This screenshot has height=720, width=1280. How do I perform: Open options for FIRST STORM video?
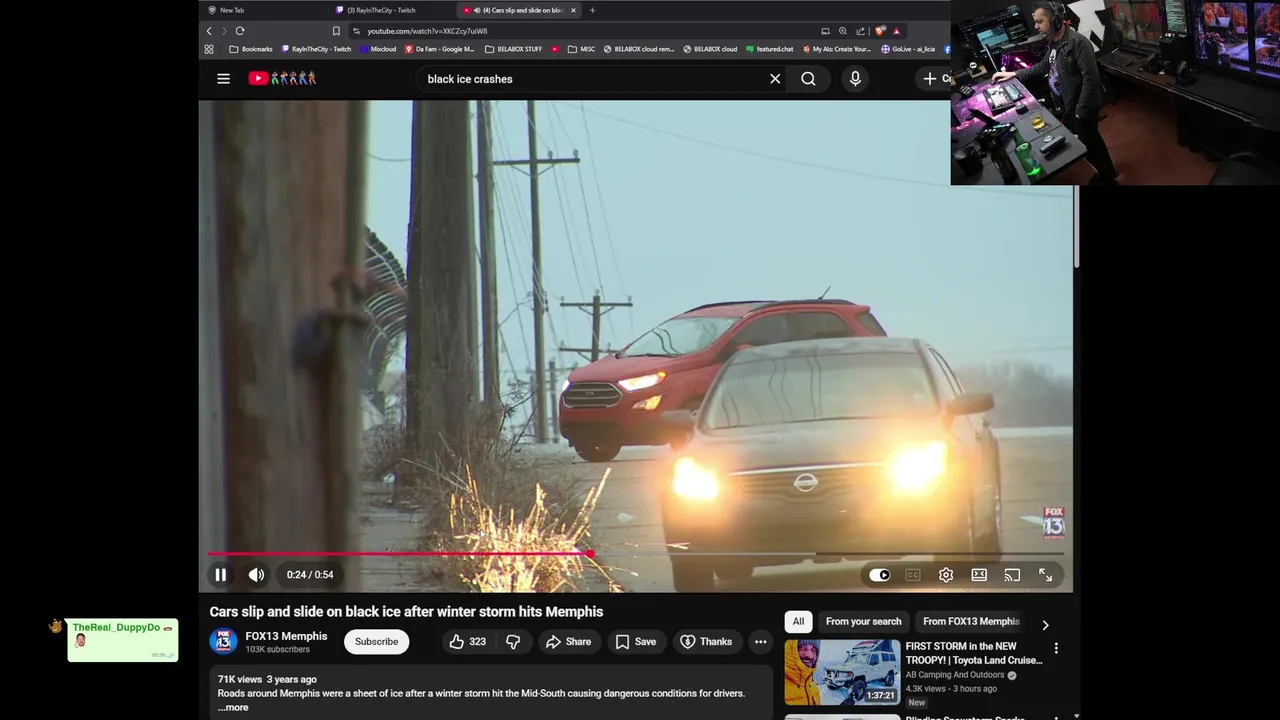point(1055,648)
